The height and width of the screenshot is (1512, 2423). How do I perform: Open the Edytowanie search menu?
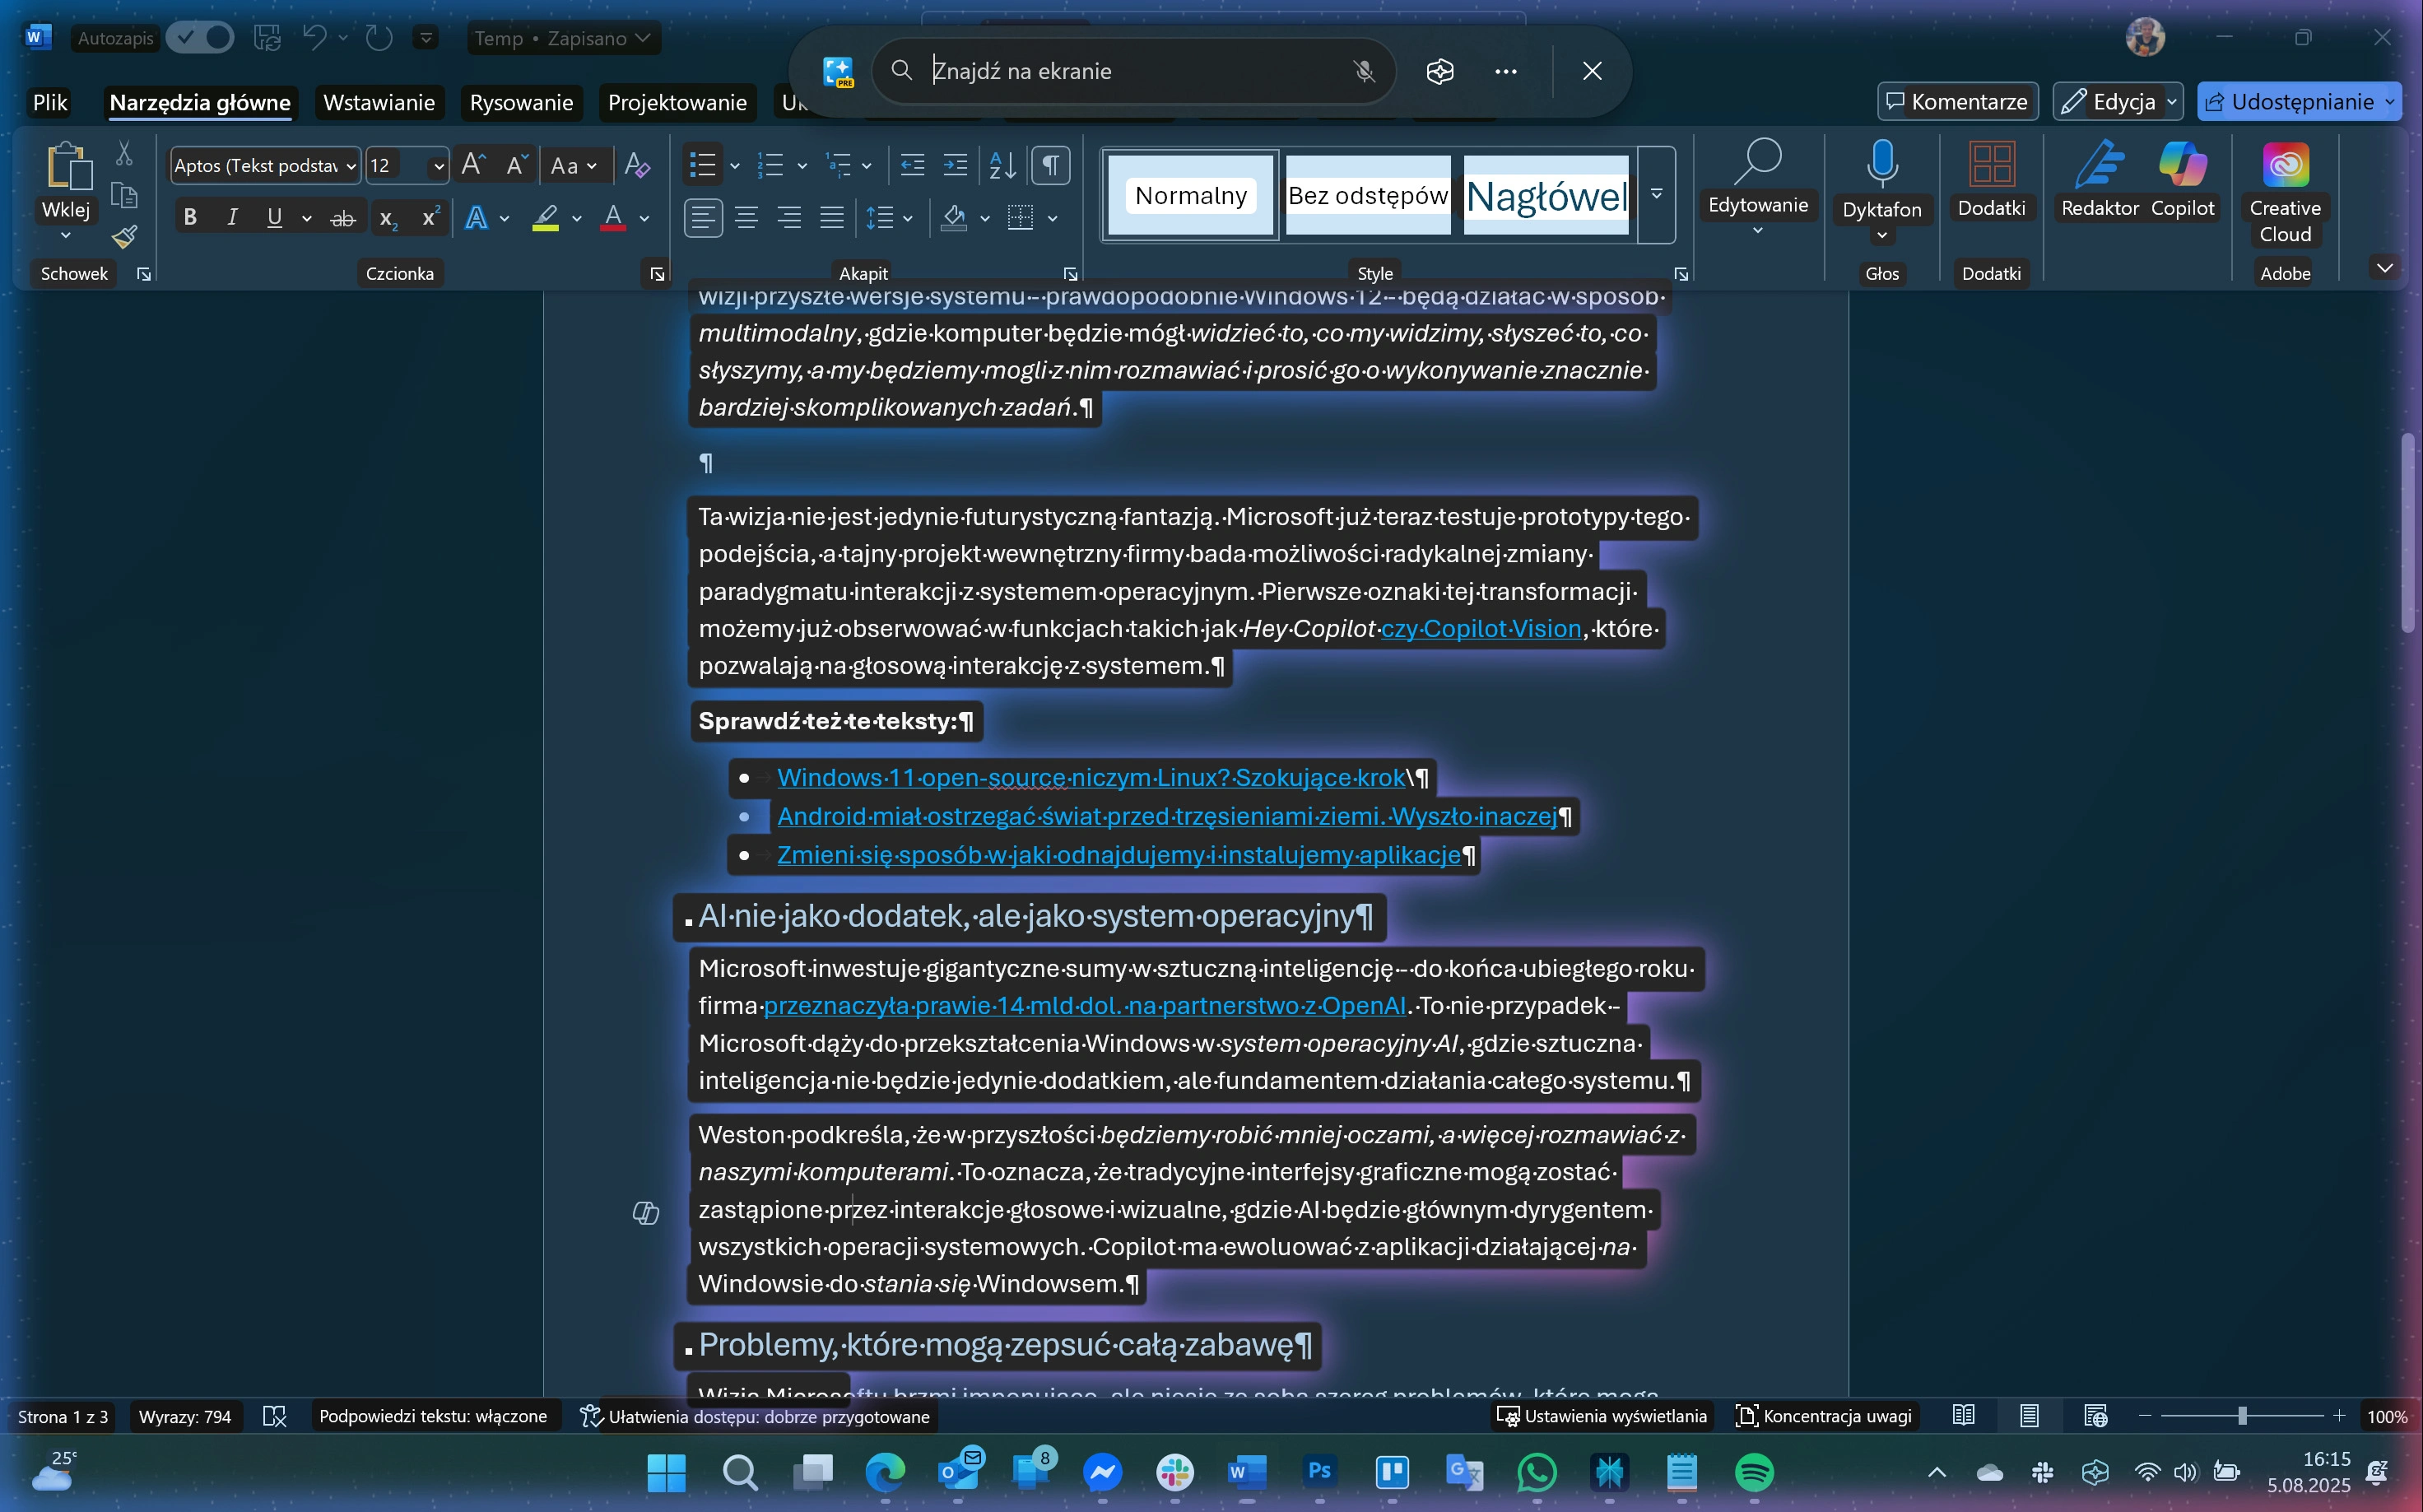pyautogui.click(x=1757, y=188)
